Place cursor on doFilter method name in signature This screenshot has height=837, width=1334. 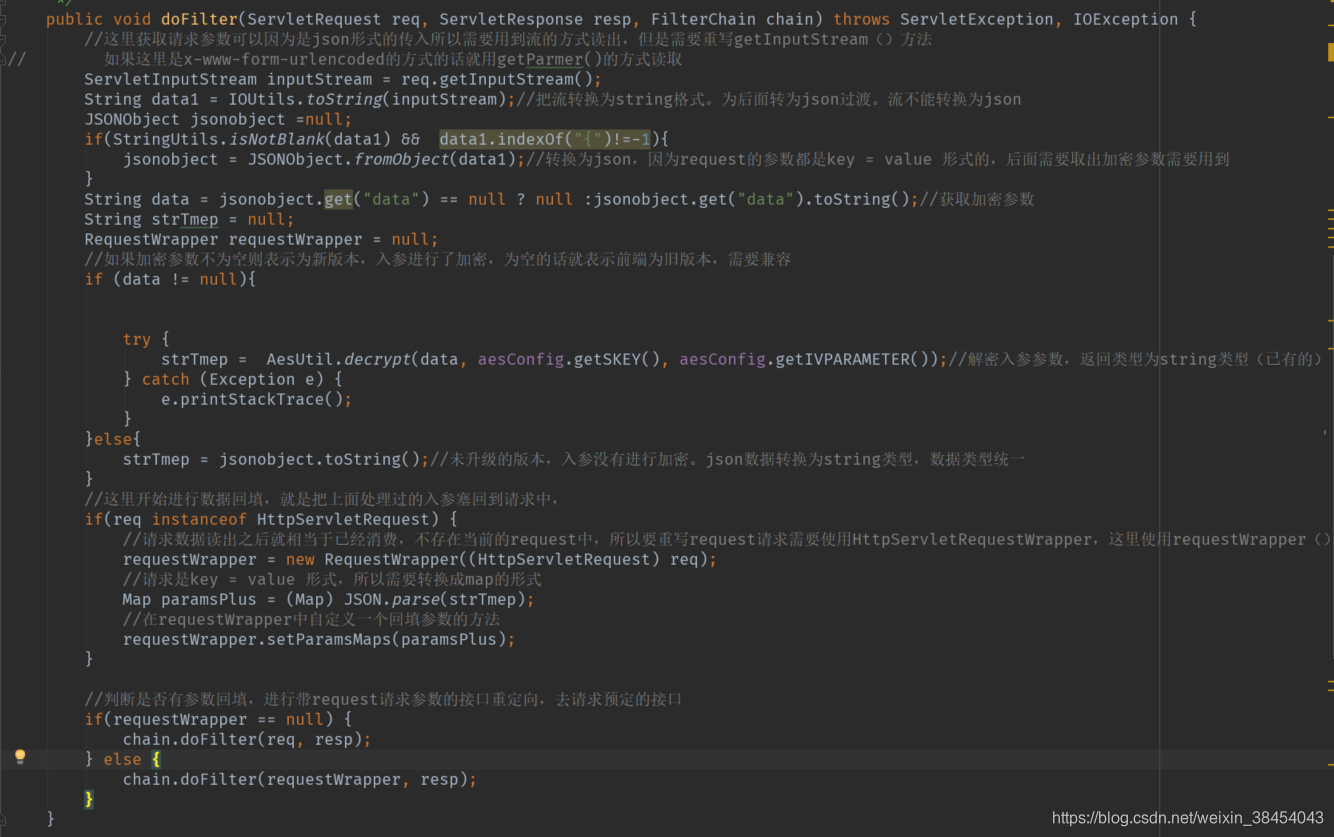pyautogui.click(x=199, y=19)
